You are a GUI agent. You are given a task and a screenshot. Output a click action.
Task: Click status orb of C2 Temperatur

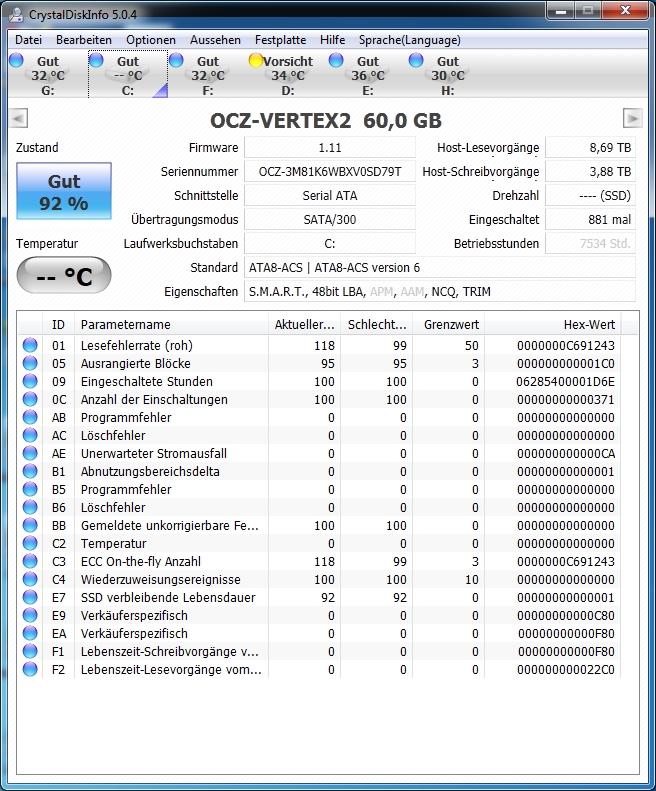(x=30, y=543)
